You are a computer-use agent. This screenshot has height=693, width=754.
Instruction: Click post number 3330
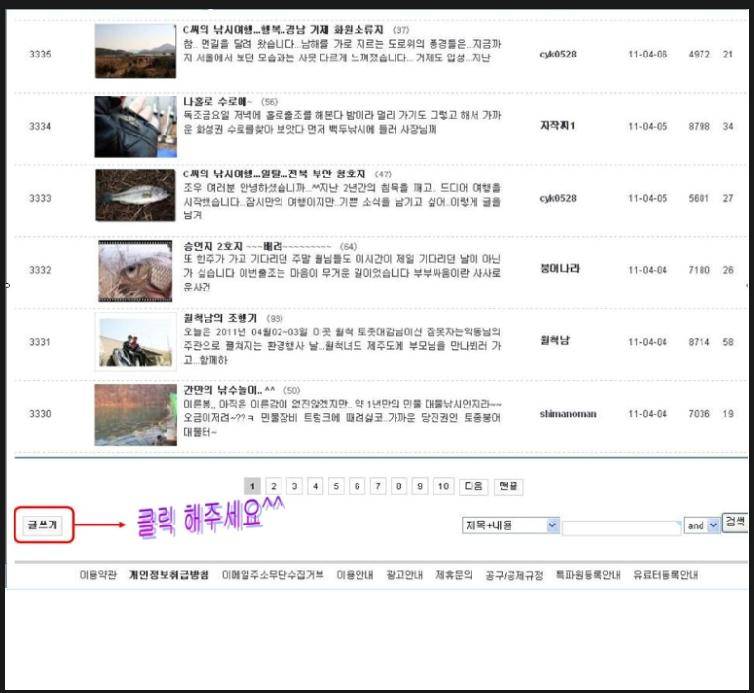(x=40, y=414)
